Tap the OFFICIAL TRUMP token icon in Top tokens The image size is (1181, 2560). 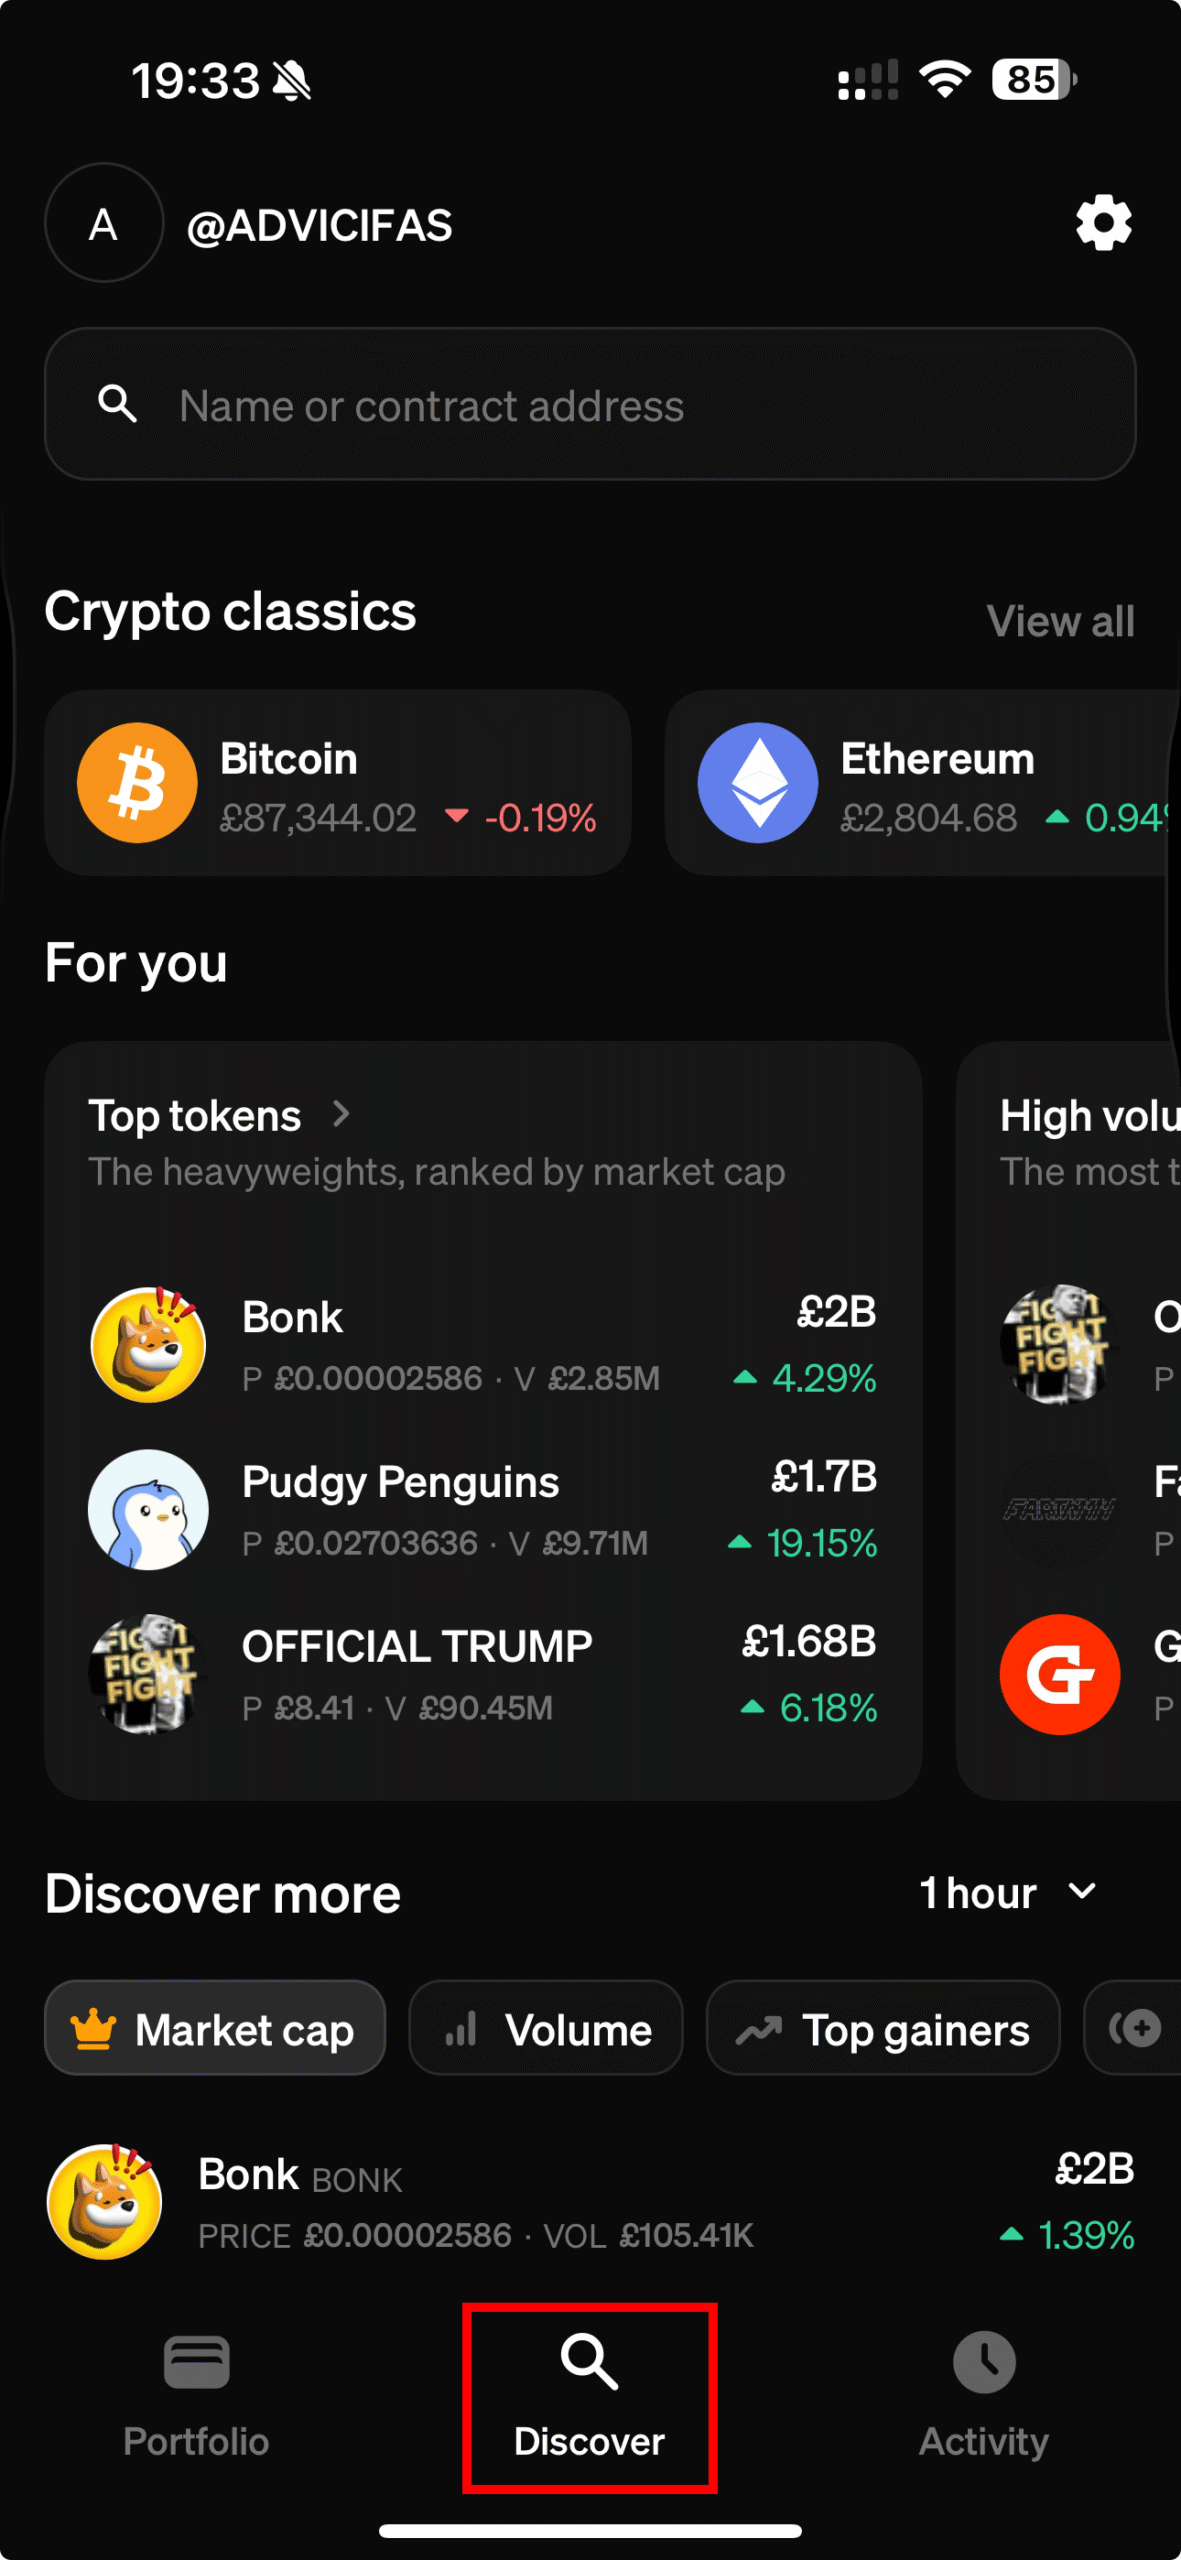click(x=148, y=1673)
